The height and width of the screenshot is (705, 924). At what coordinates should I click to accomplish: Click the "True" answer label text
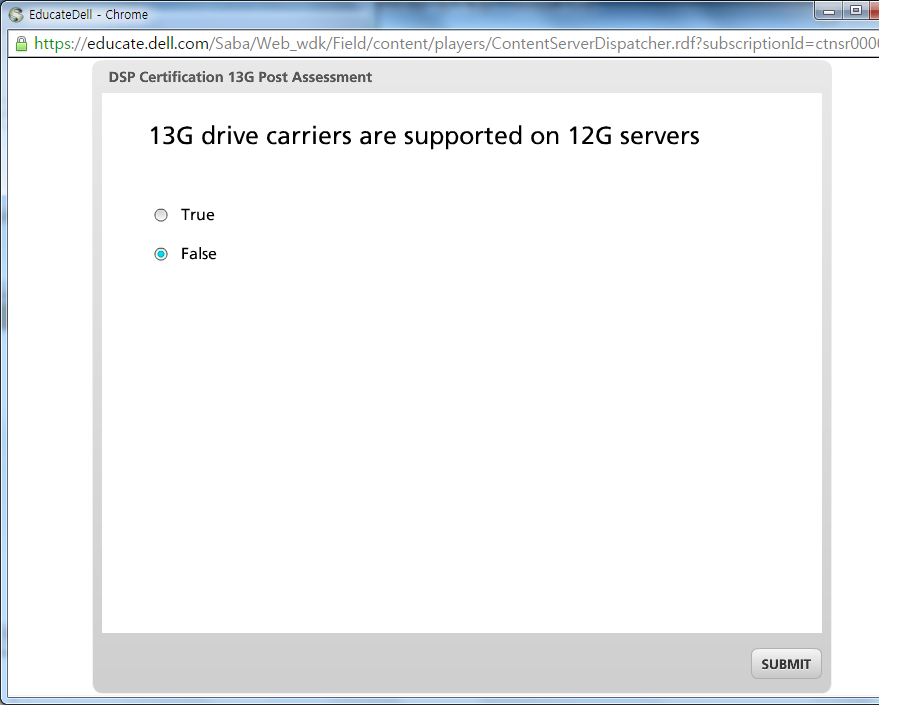tap(197, 215)
